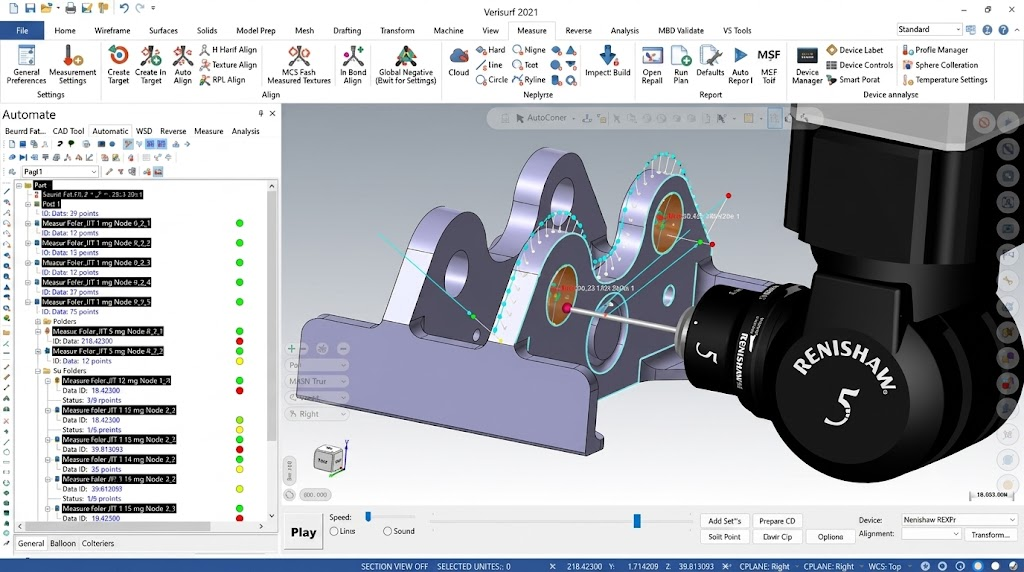The width and height of the screenshot is (1024, 572).
Task: Open report Defaults
Action: (x=710, y=61)
